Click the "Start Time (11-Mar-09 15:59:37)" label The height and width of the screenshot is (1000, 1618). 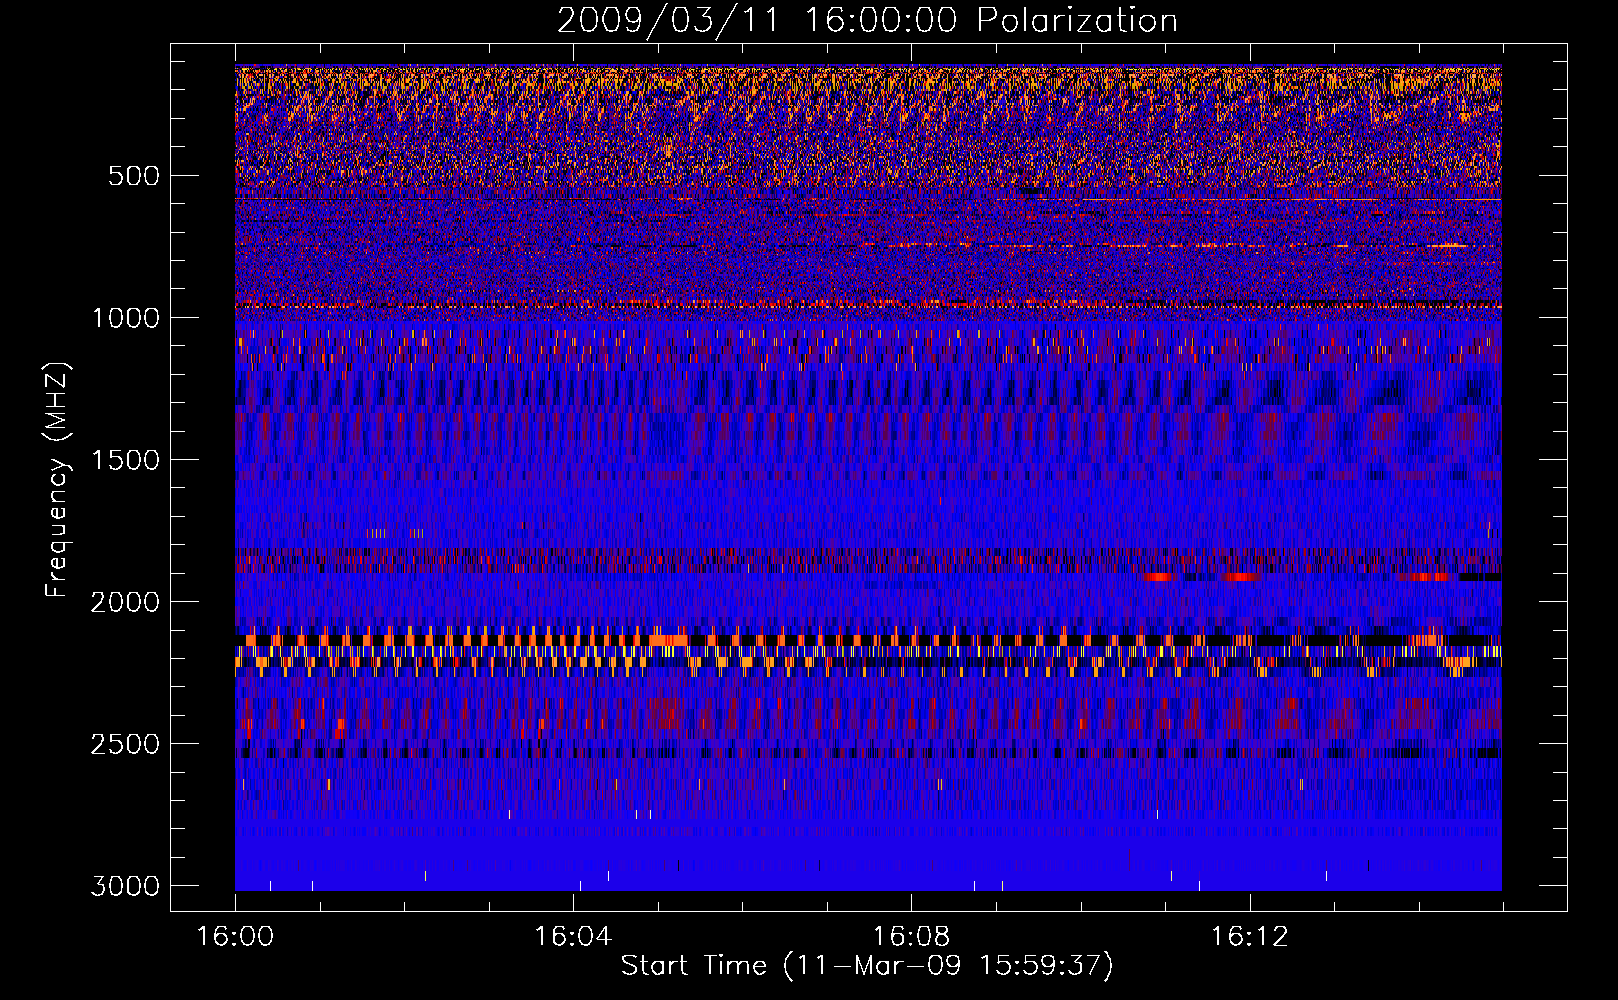[867, 966]
